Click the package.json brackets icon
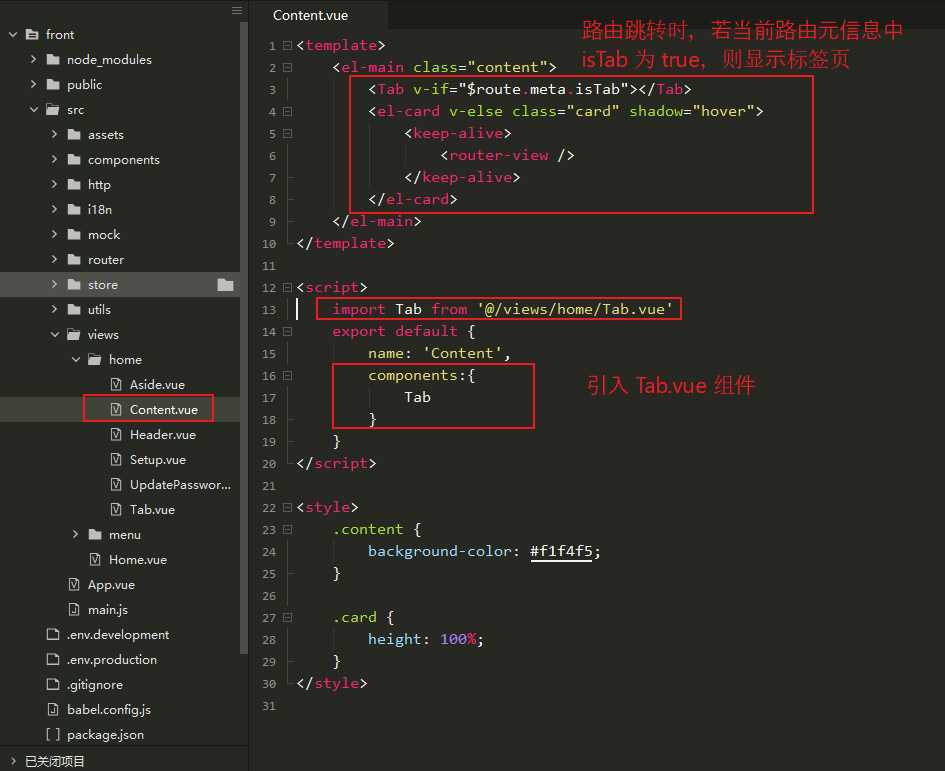This screenshot has height=771, width=945. point(53,734)
